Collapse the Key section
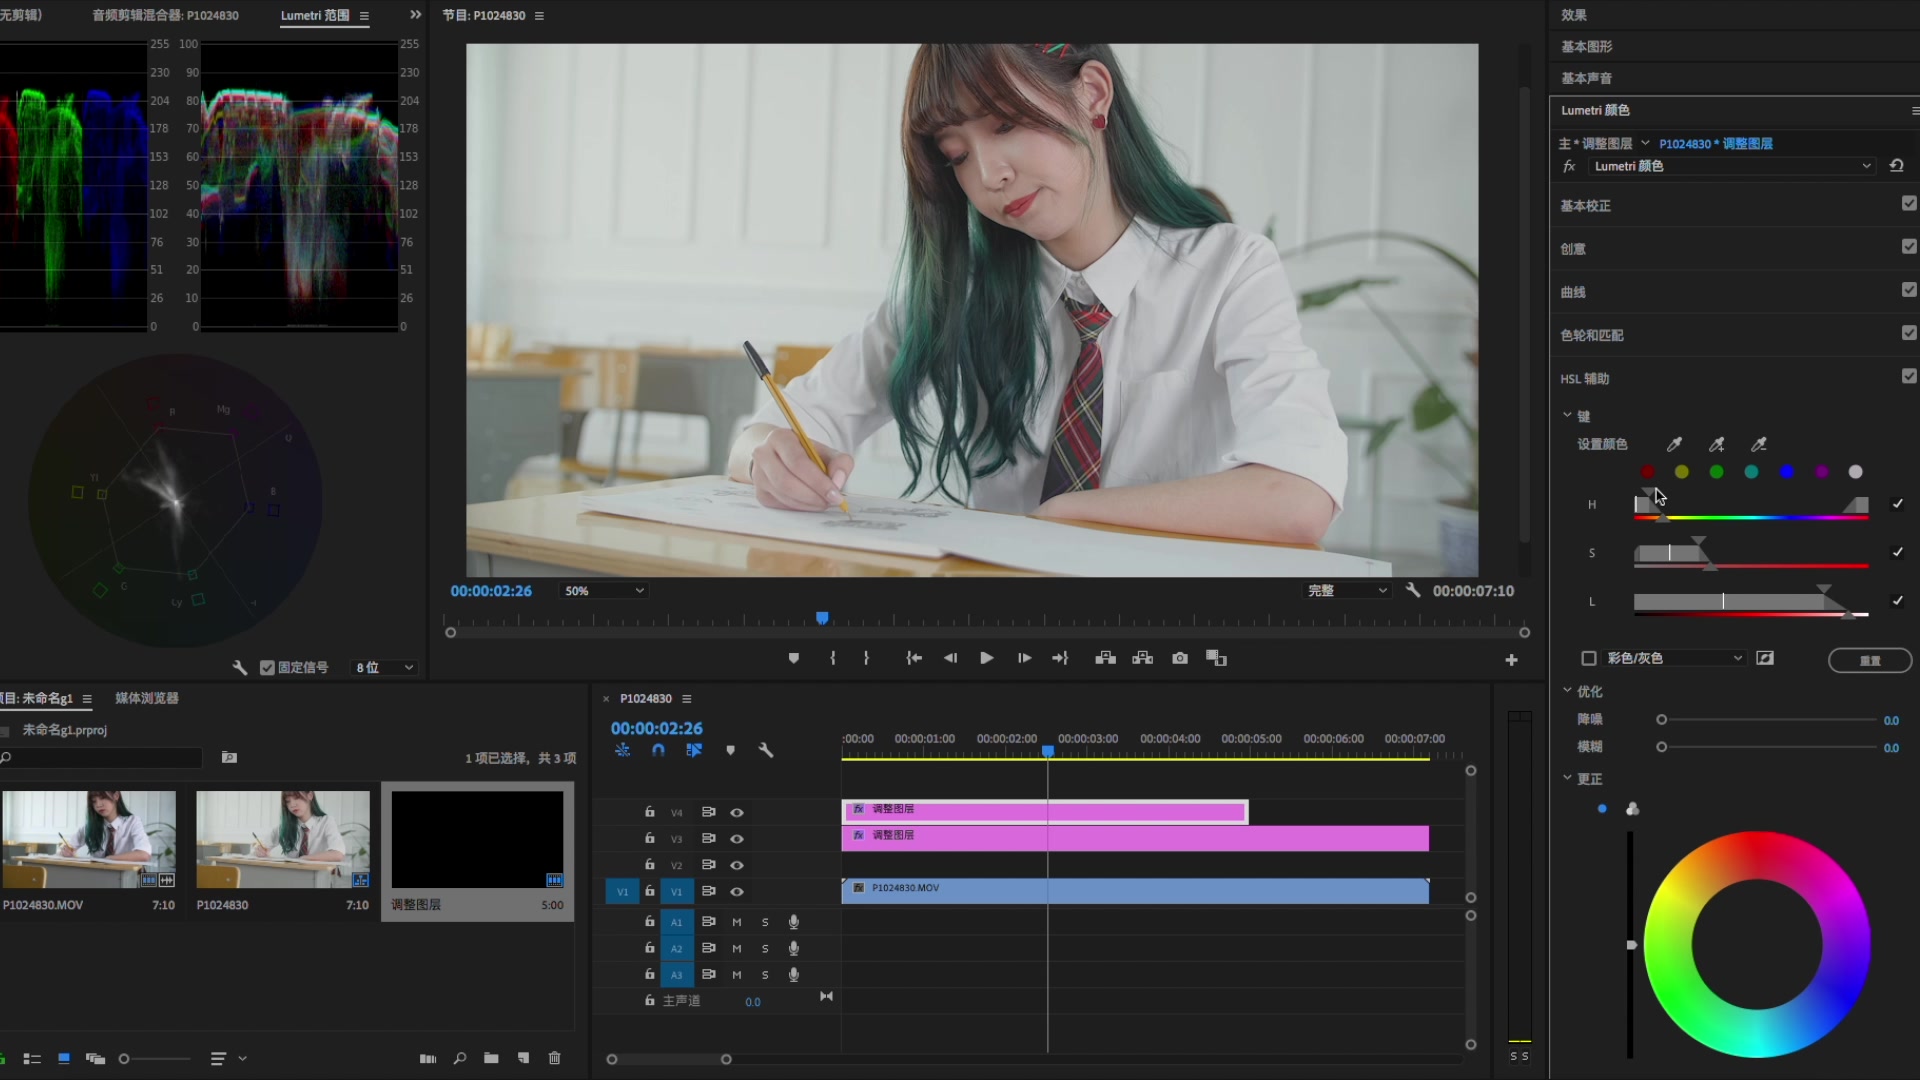This screenshot has width=1920, height=1080. 1567,415
